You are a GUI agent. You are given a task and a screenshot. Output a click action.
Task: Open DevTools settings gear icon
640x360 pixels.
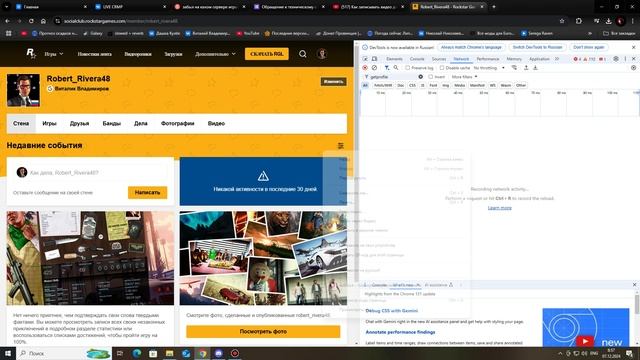click(x=616, y=59)
